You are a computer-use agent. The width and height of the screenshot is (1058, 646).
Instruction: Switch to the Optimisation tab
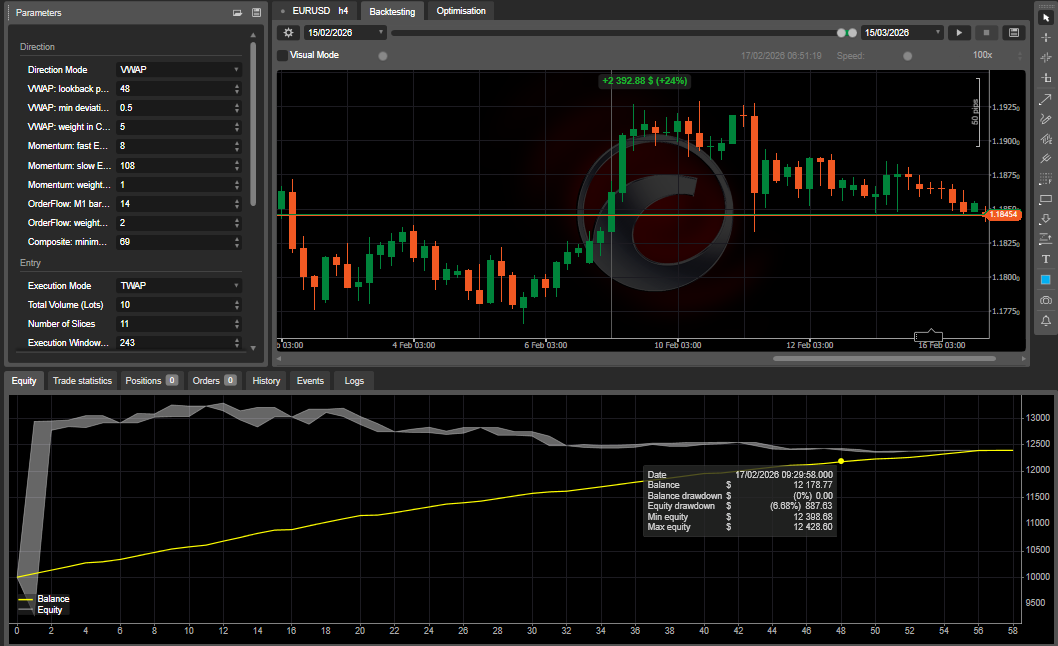click(461, 11)
